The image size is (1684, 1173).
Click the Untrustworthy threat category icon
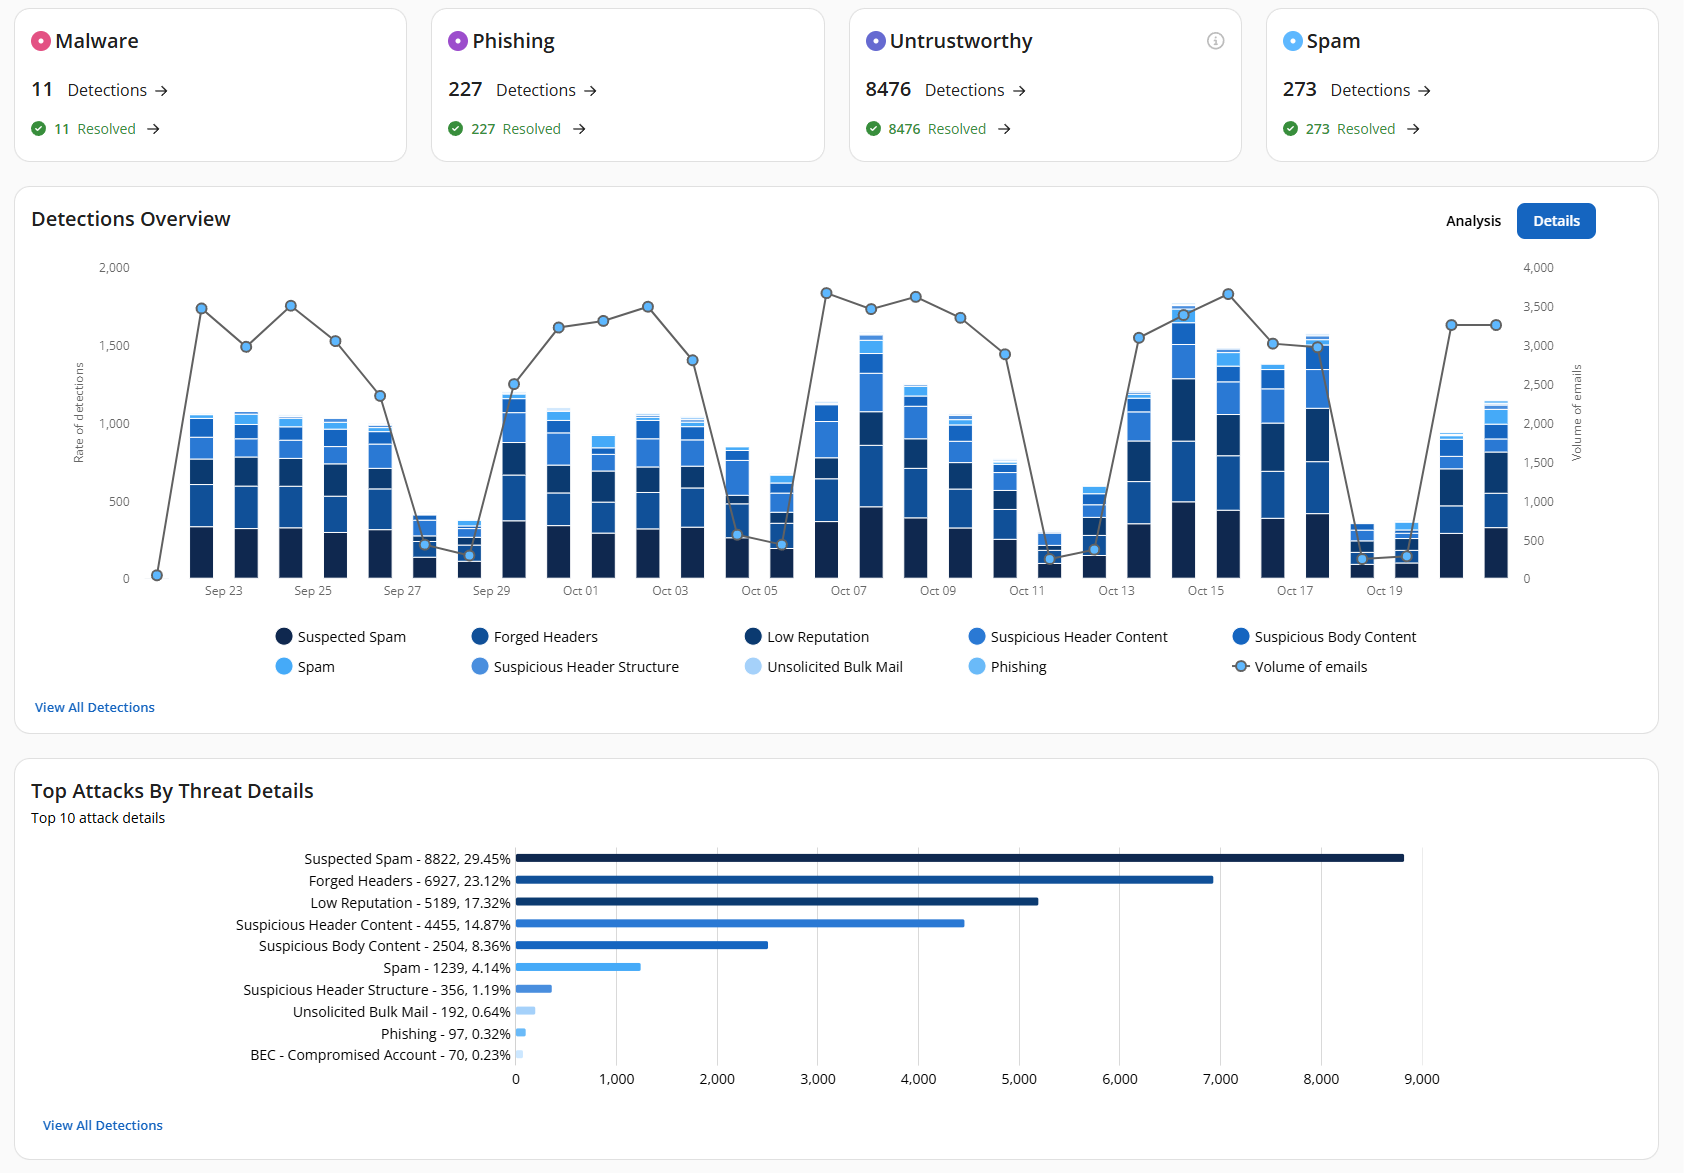pos(875,41)
